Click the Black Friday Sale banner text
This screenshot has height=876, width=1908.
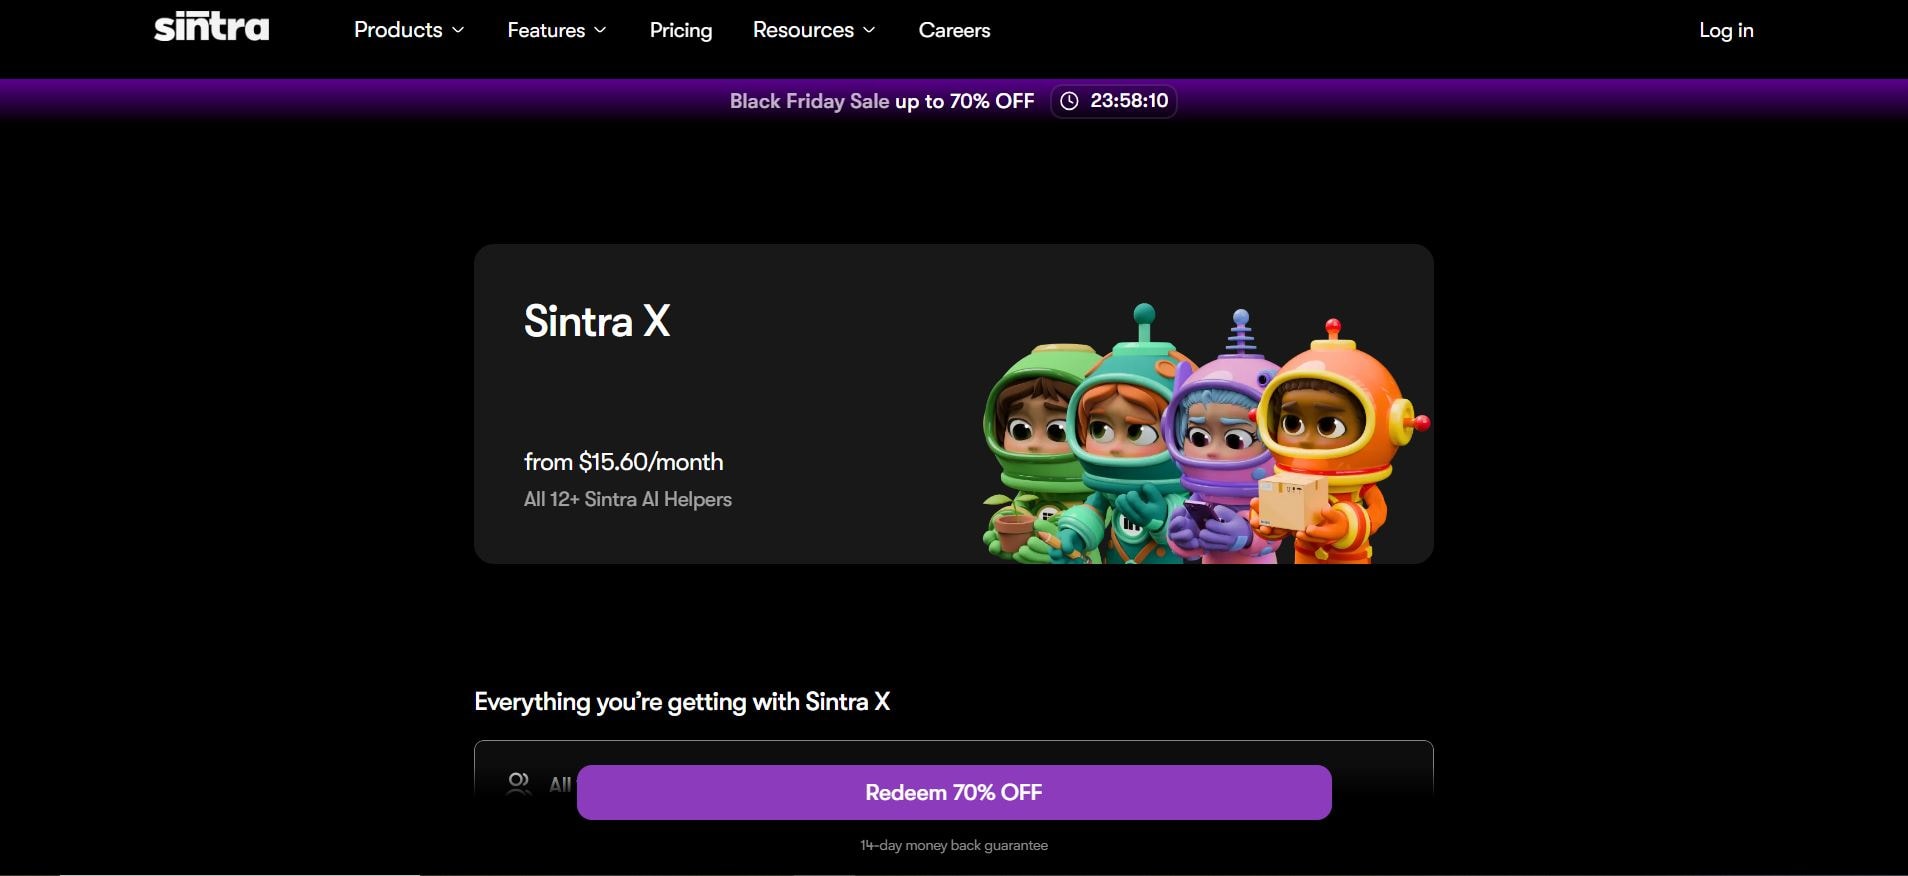pyautogui.click(x=882, y=101)
